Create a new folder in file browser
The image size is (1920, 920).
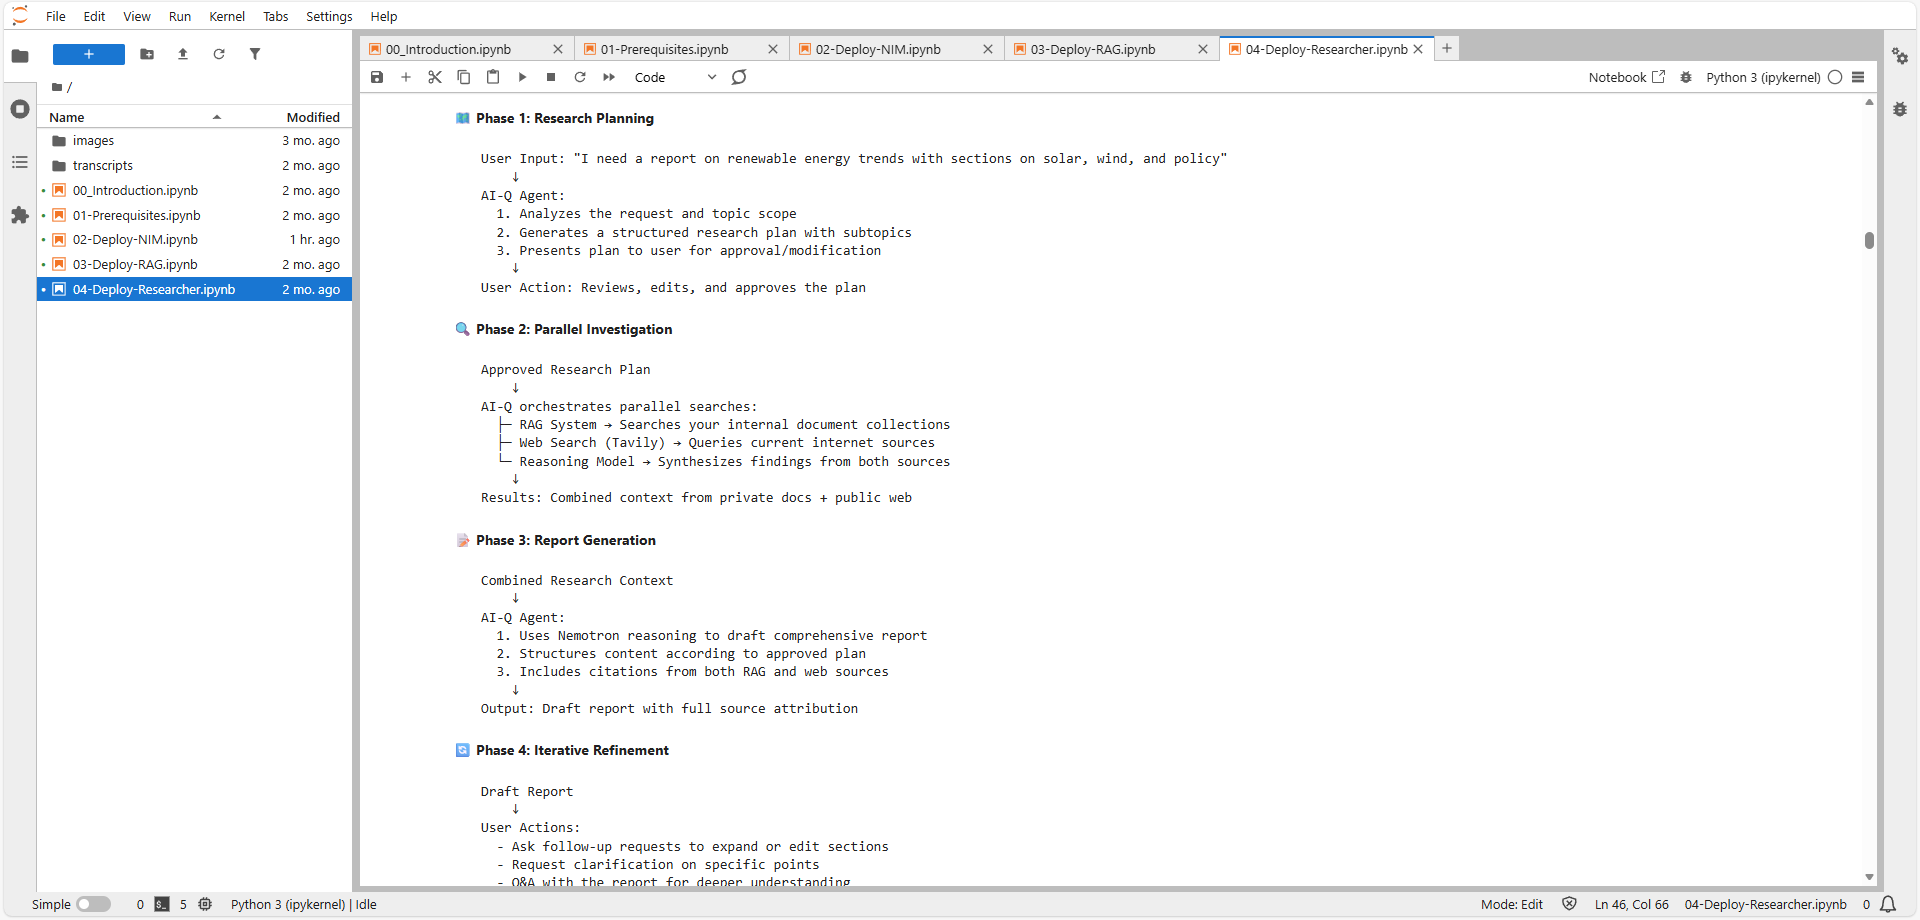click(147, 54)
